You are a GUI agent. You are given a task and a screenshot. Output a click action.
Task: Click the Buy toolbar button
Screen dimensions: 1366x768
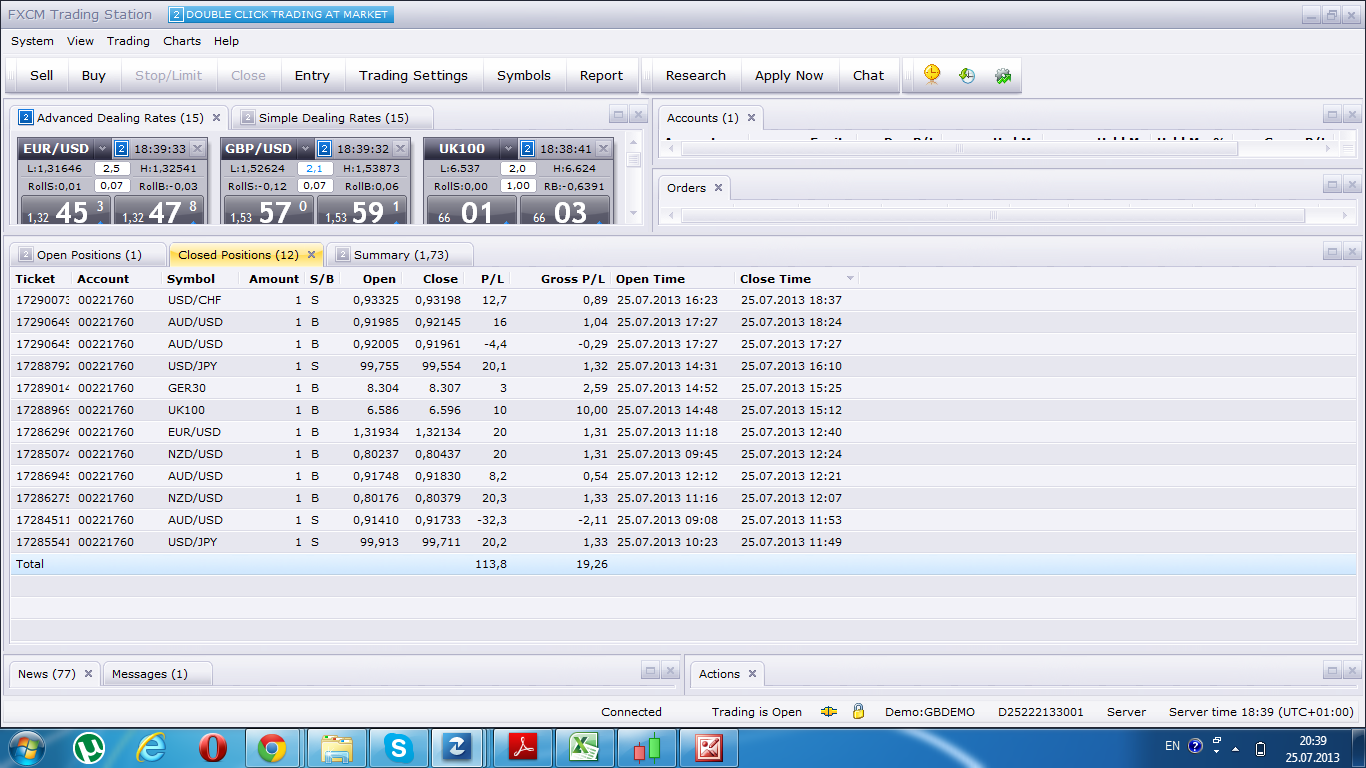click(94, 75)
